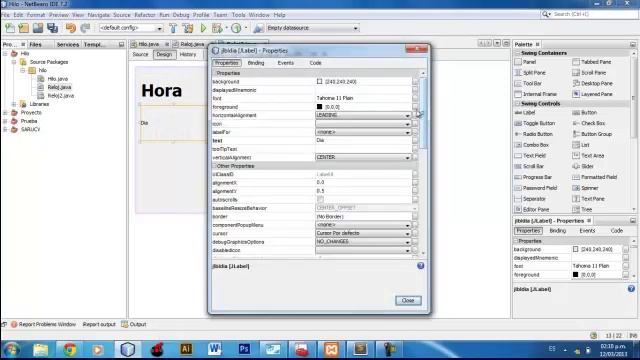Click the Profile Project toolbar icon
The width and height of the screenshot is (640, 360).
pyautogui.click(x=236, y=28)
